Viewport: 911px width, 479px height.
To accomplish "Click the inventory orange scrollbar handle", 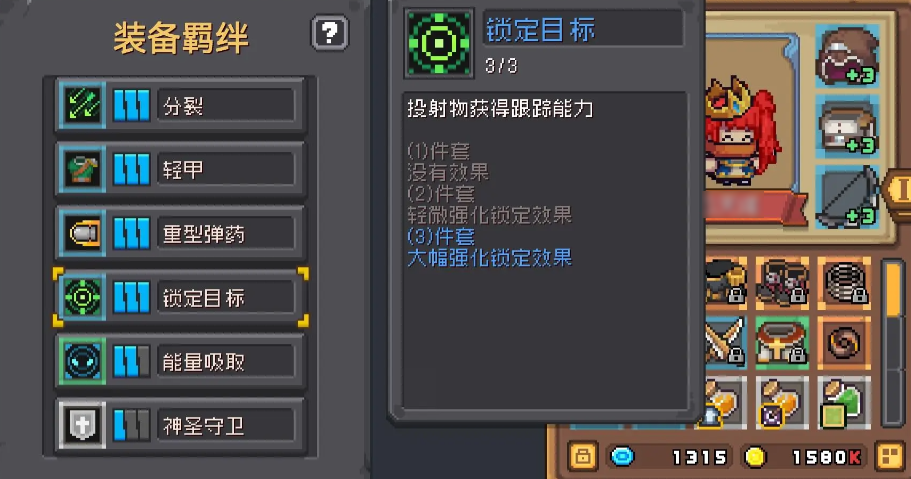I will pyautogui.click(x=894, y=289).
